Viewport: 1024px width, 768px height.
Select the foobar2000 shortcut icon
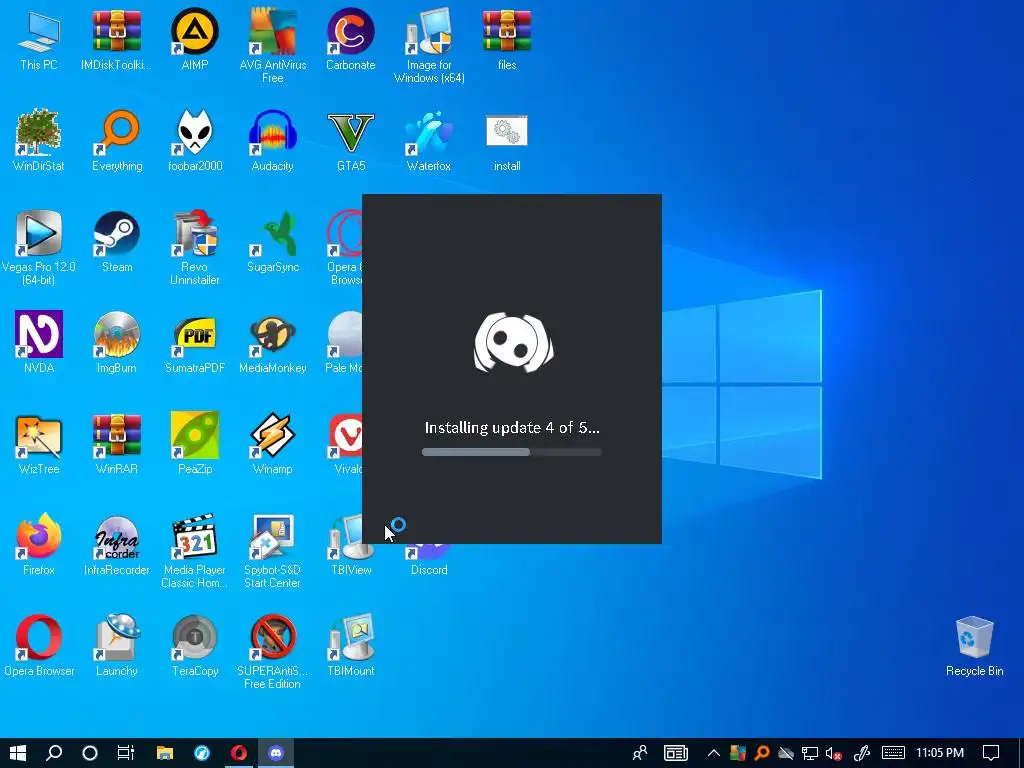tap(195, 133)
